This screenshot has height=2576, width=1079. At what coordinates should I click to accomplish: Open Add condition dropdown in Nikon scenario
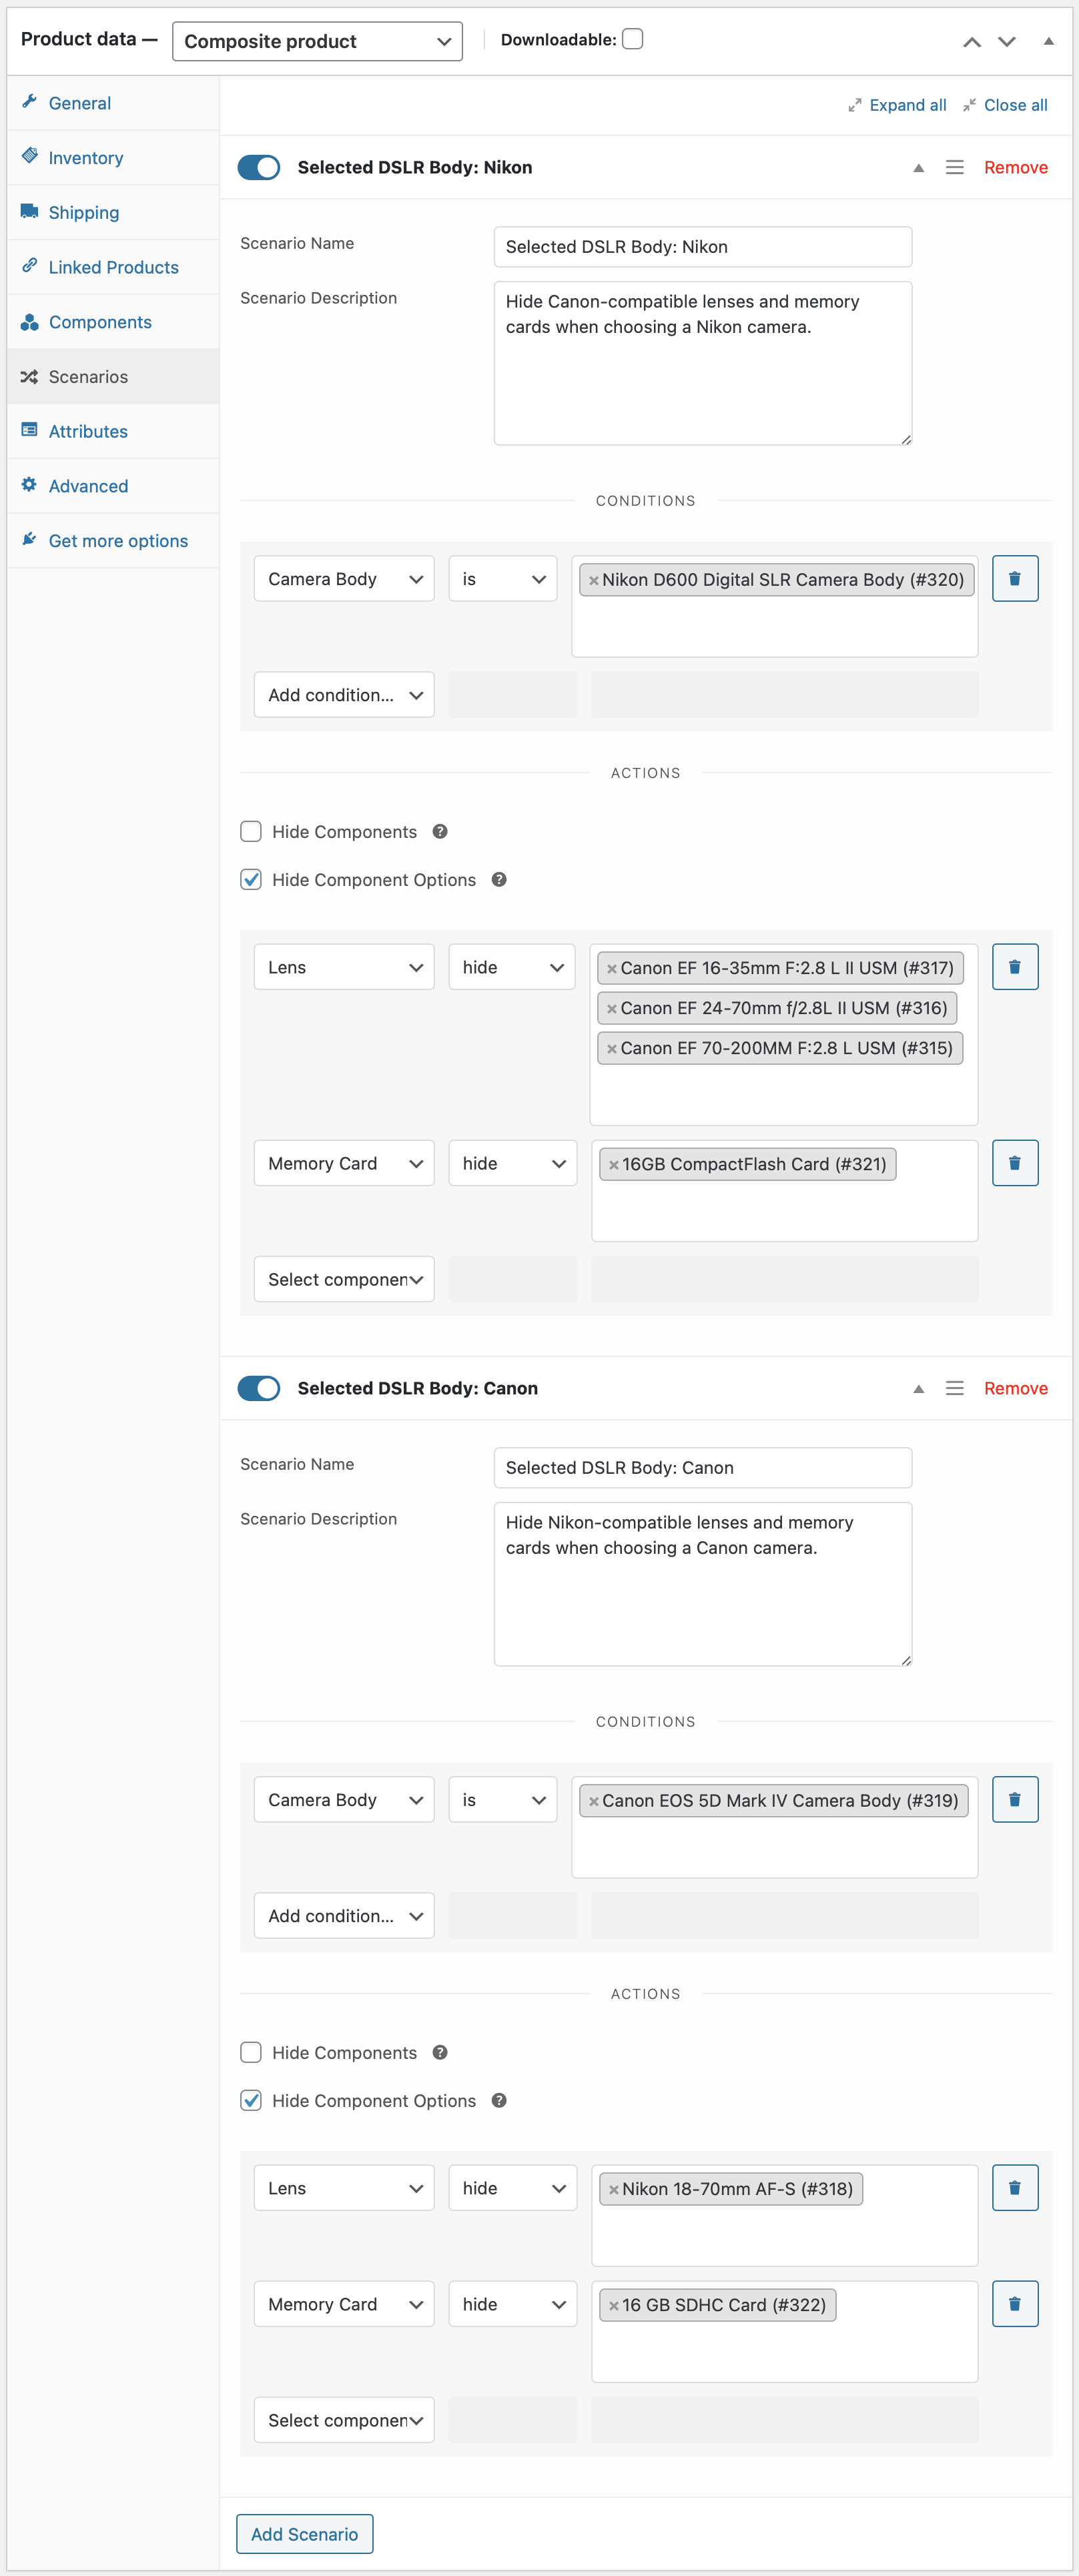coord(344,695)
